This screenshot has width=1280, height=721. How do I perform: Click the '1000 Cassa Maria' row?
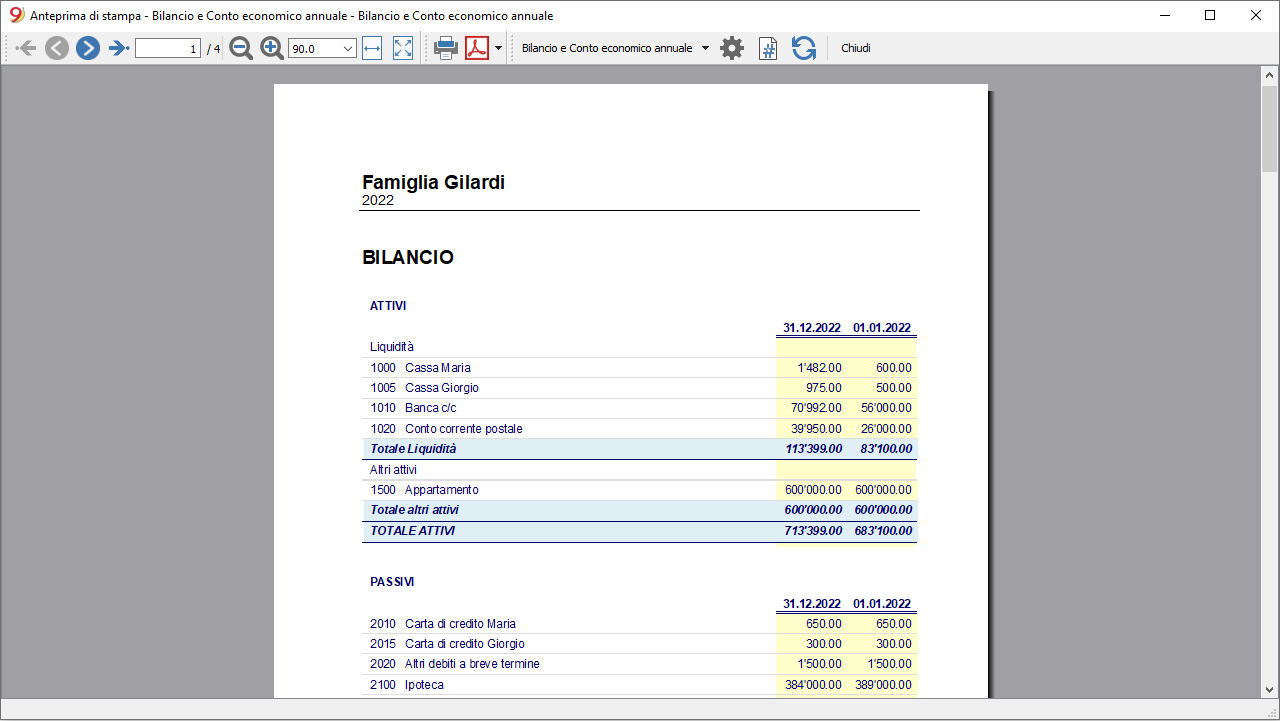(639, 368)
